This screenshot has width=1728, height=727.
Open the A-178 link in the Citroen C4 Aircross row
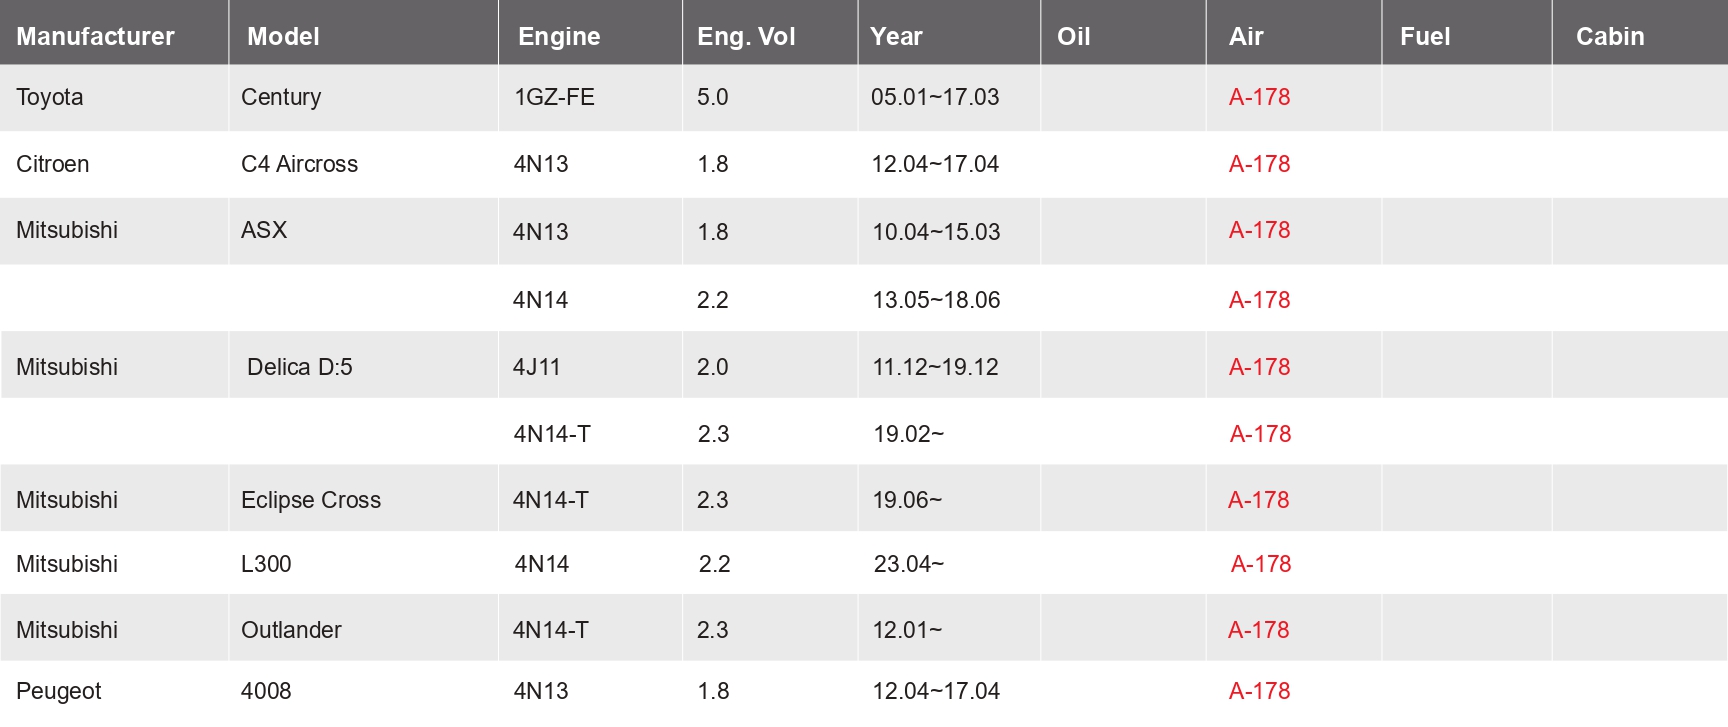coord(1259,164)
